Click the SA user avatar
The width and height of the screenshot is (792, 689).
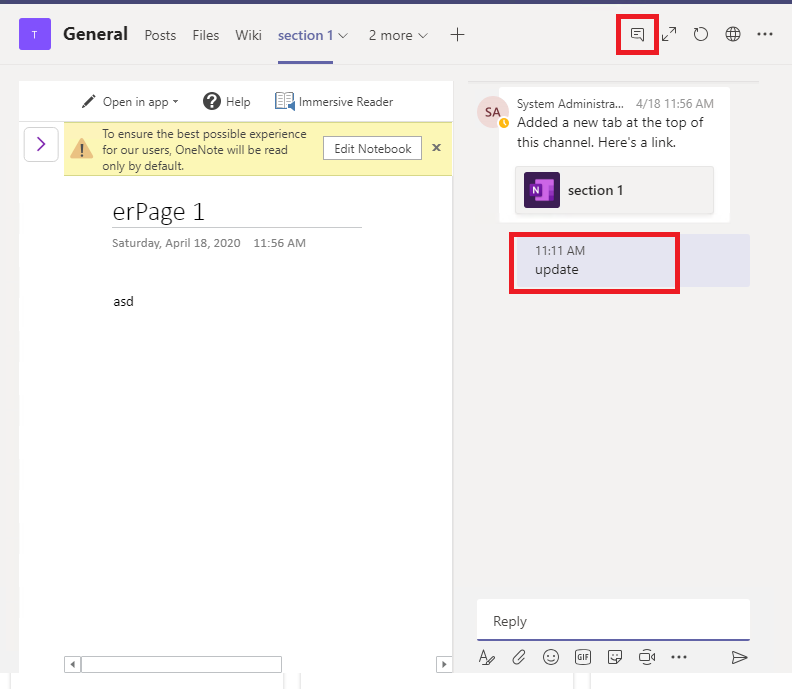(492, 112)
